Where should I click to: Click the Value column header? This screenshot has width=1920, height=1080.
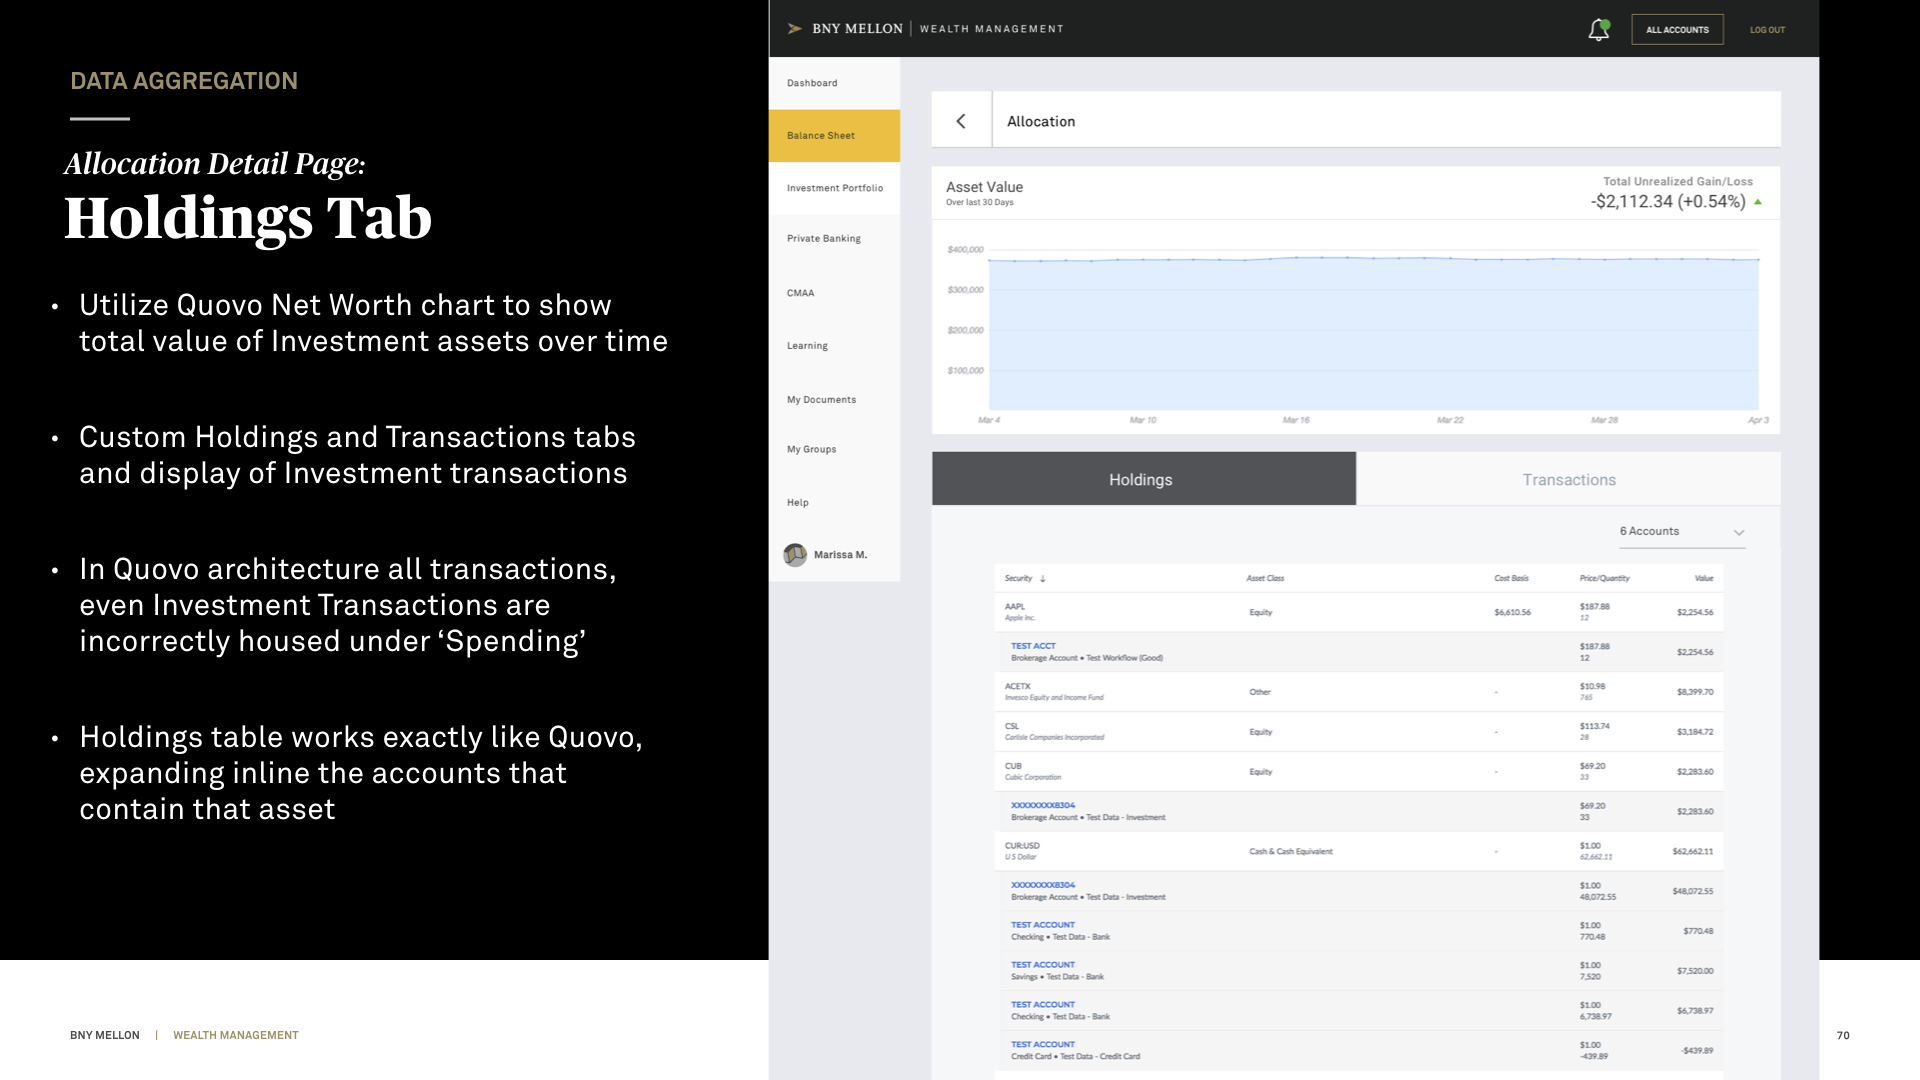click(x=1704, y=579)
